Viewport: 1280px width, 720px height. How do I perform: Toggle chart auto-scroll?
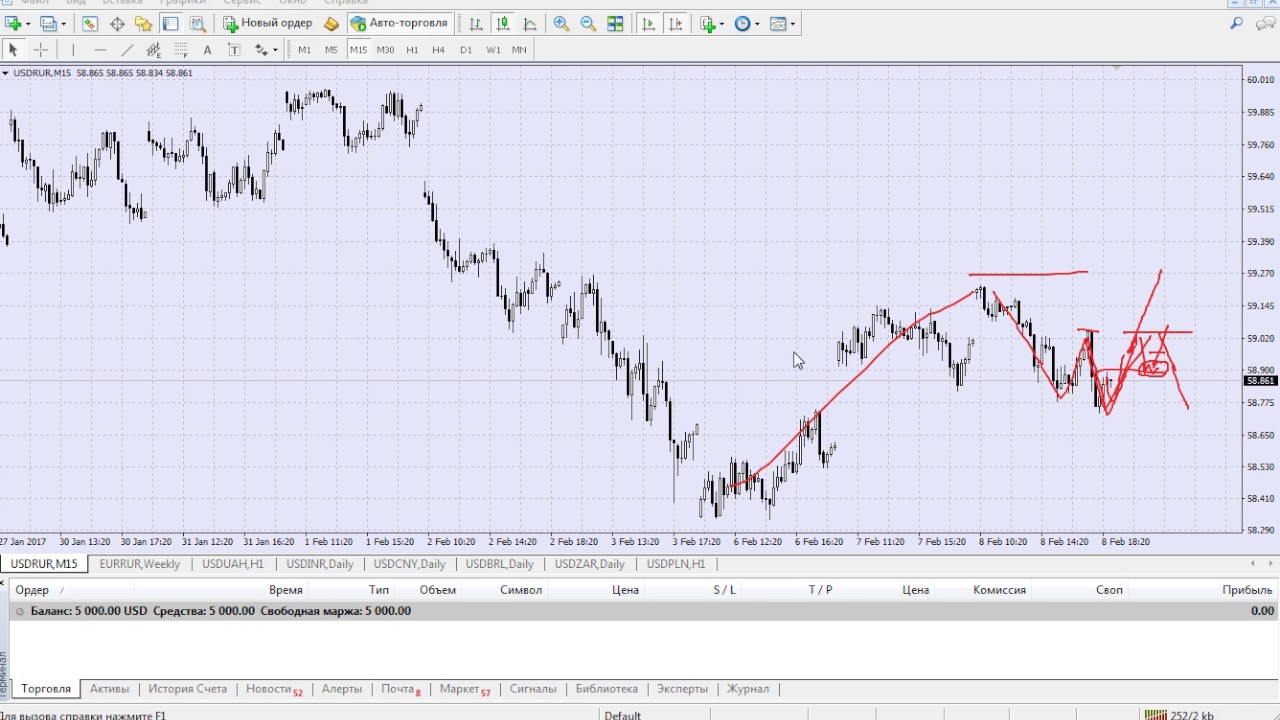click(x=649, y=23)
